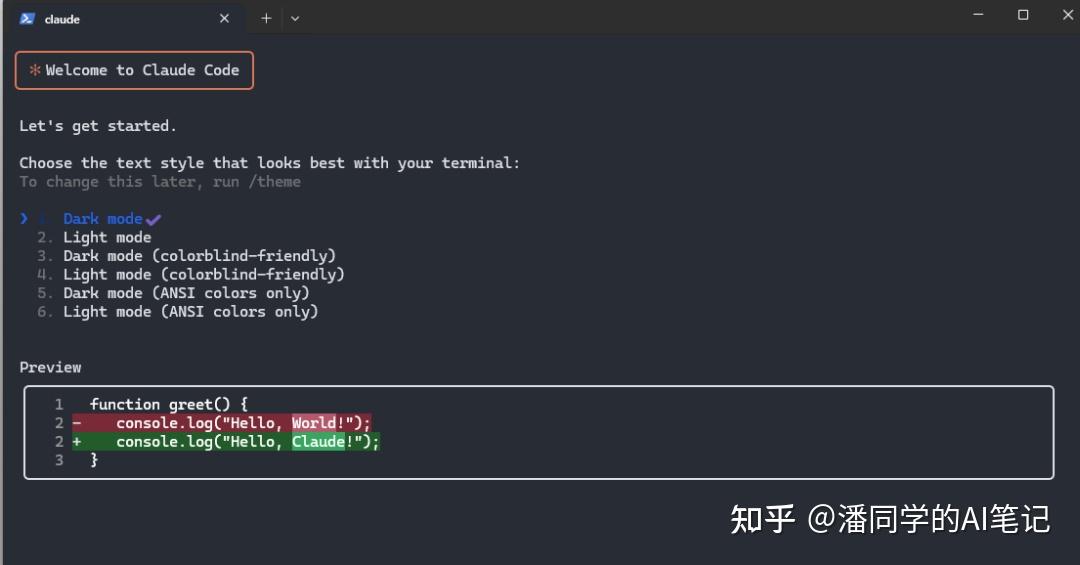
Task: Select the Light mode option
Action: coord(107,237)
